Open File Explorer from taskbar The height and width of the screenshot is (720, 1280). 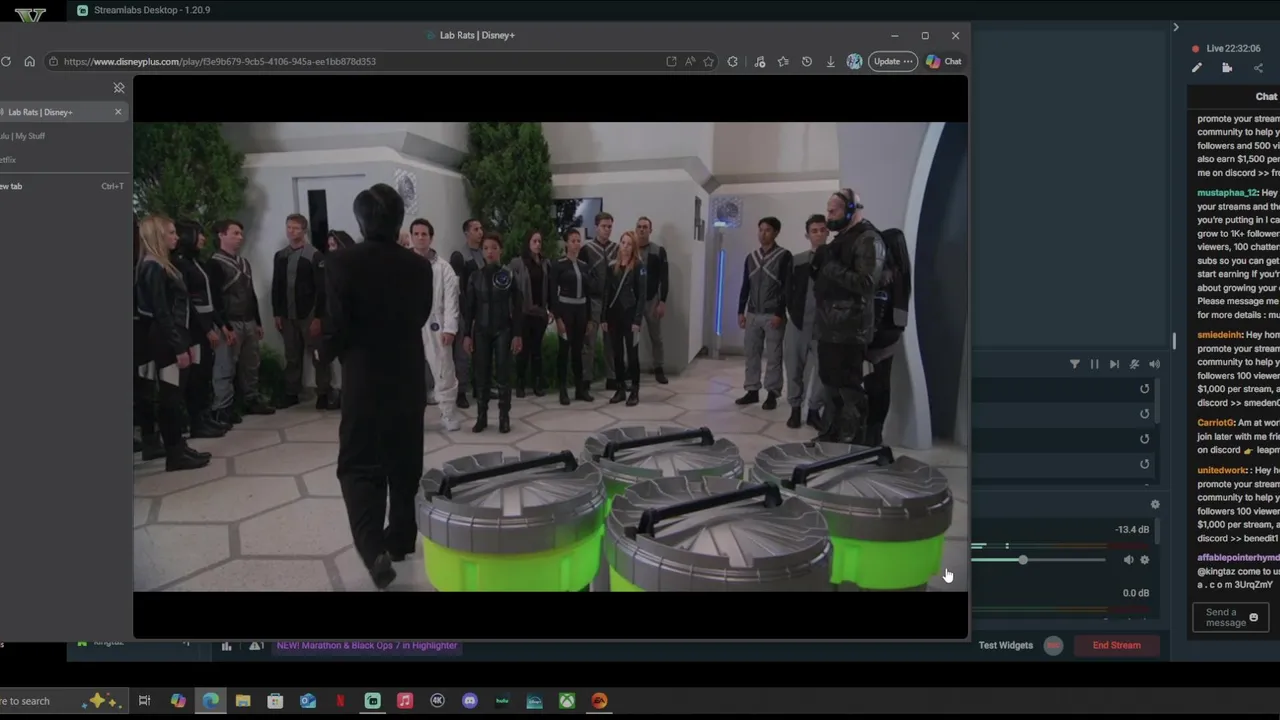pos(243,701)
